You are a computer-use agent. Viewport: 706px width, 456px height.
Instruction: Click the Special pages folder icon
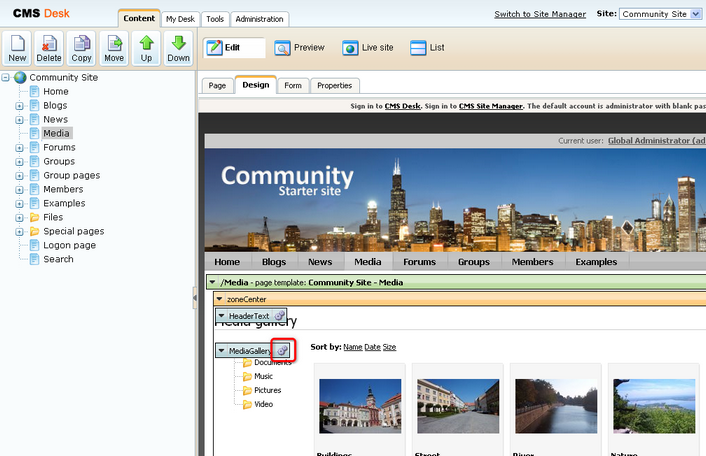(35, 231)
